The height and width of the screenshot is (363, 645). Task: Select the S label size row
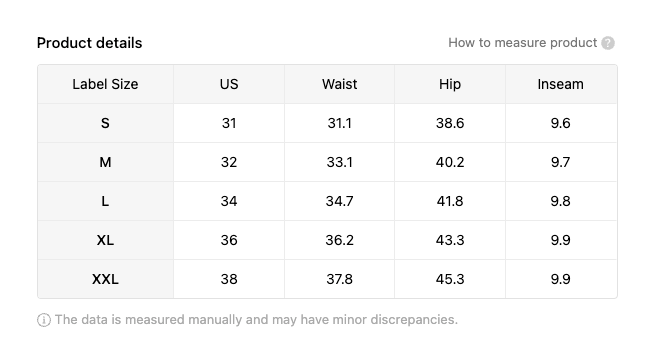[327, 123]
